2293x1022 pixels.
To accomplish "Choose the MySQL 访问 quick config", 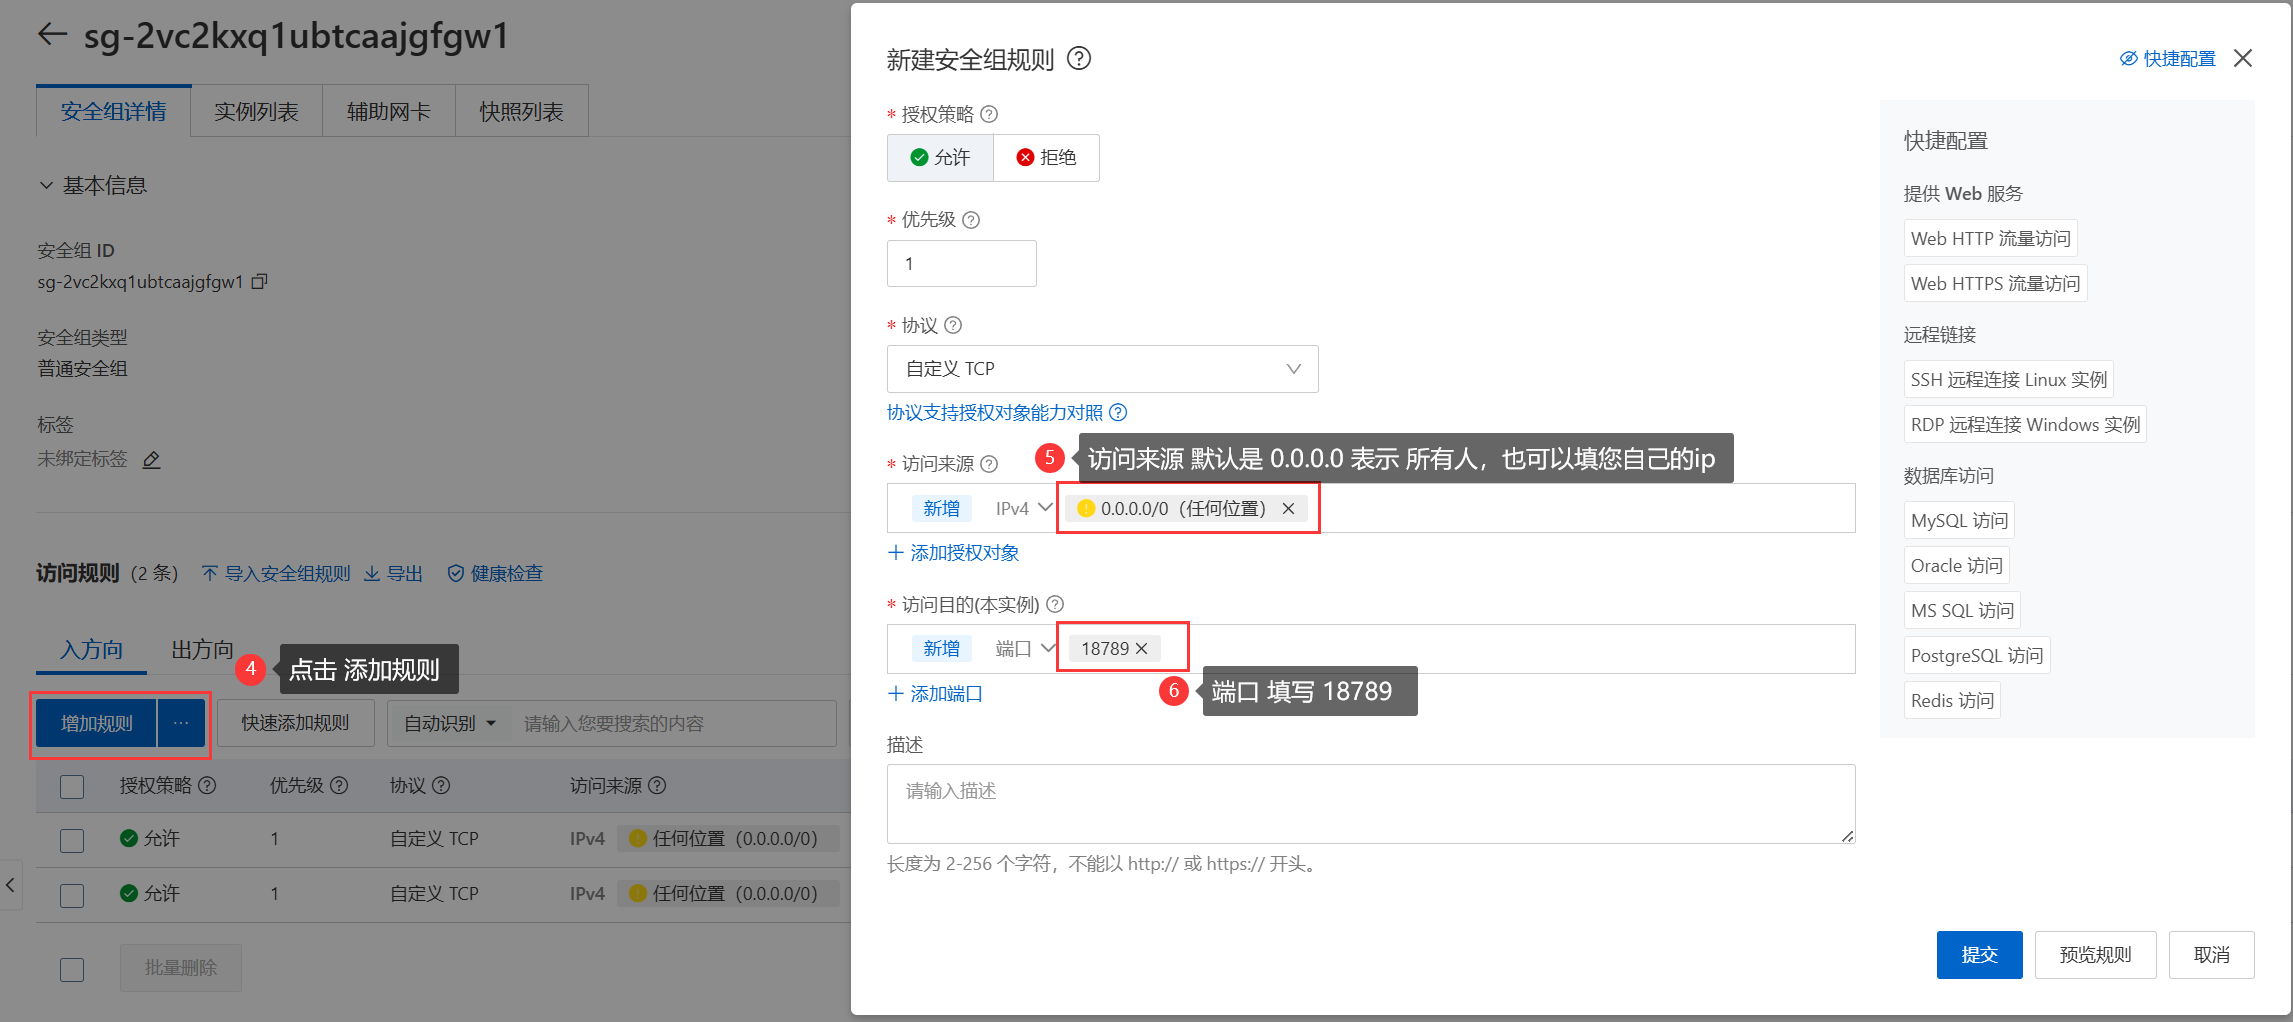I will [x=1958, y=521].
